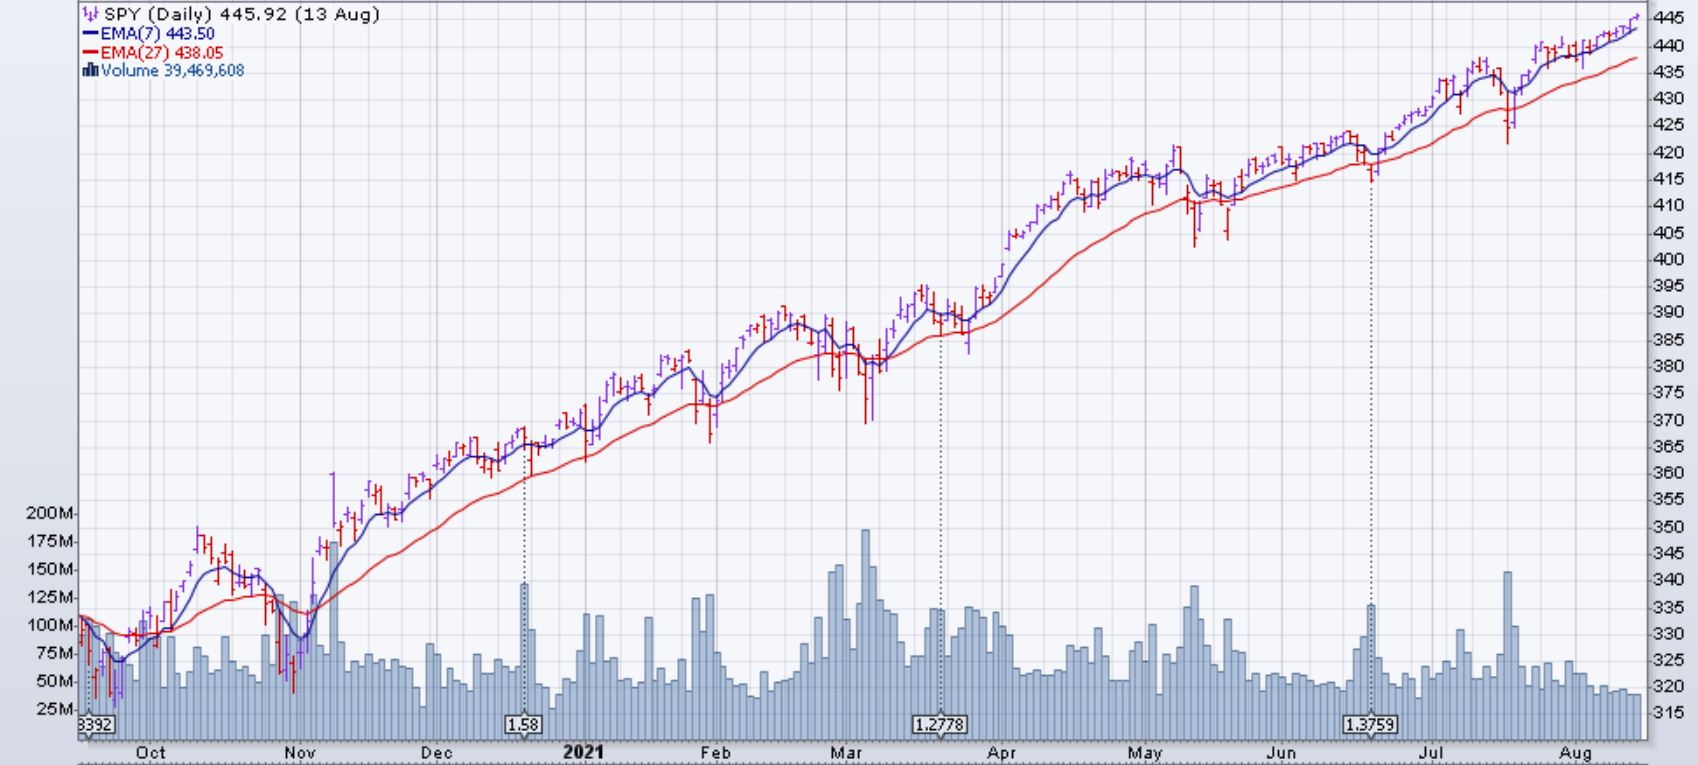Click the partially visible 3392 marker
The image size is (1698, 765).
pos(95,724)
